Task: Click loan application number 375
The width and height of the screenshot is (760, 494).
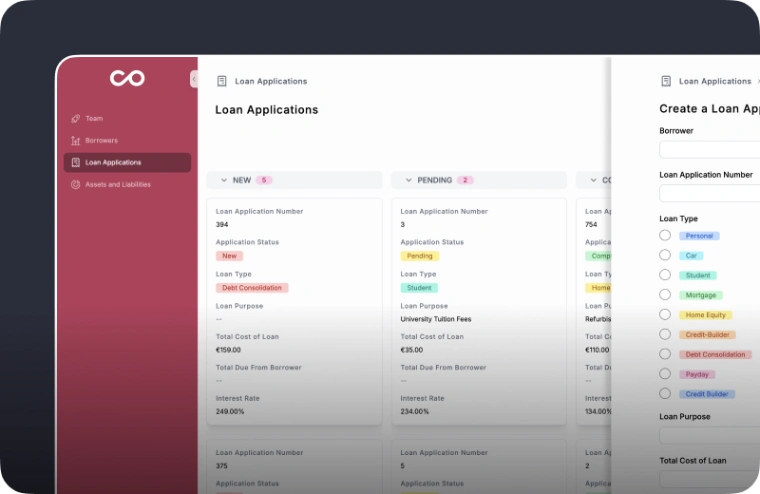Action: point(222,466)
